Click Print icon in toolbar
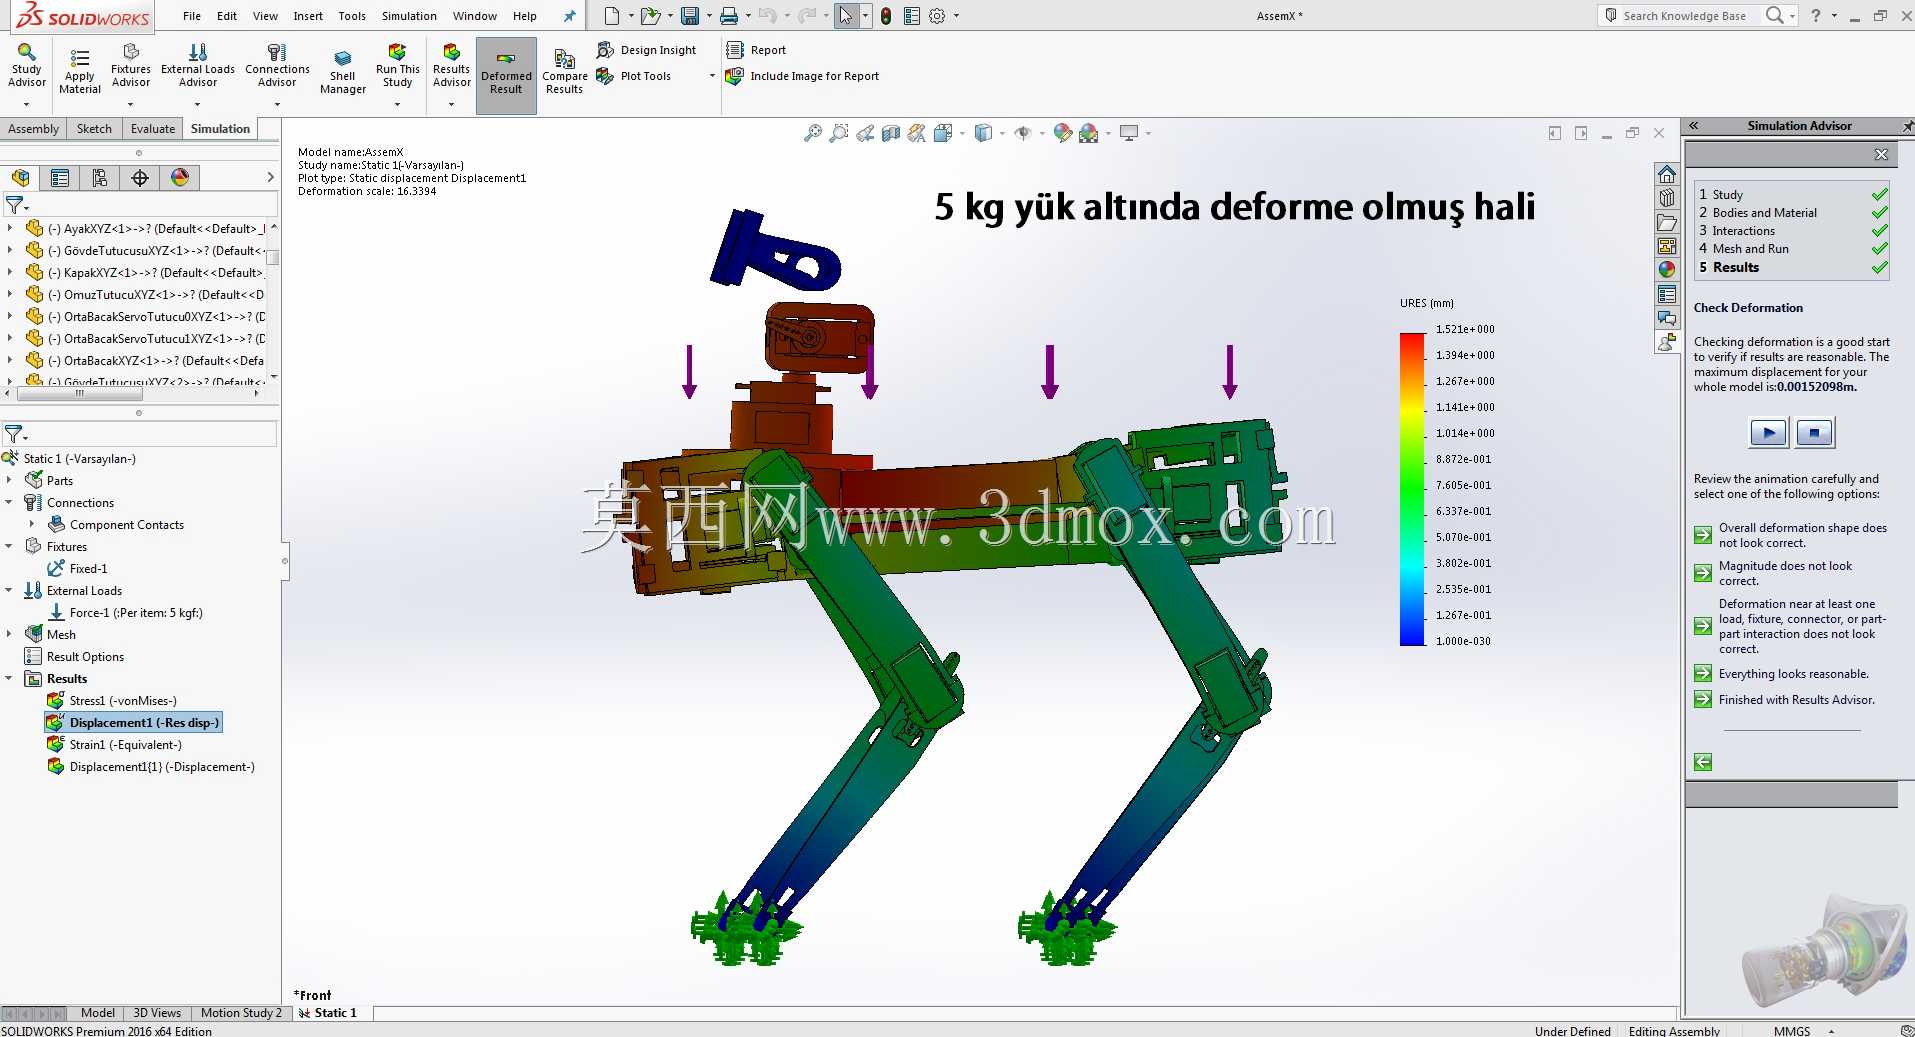The height and width of the screenshot is (1037, 1915). [x=729, y=16]
